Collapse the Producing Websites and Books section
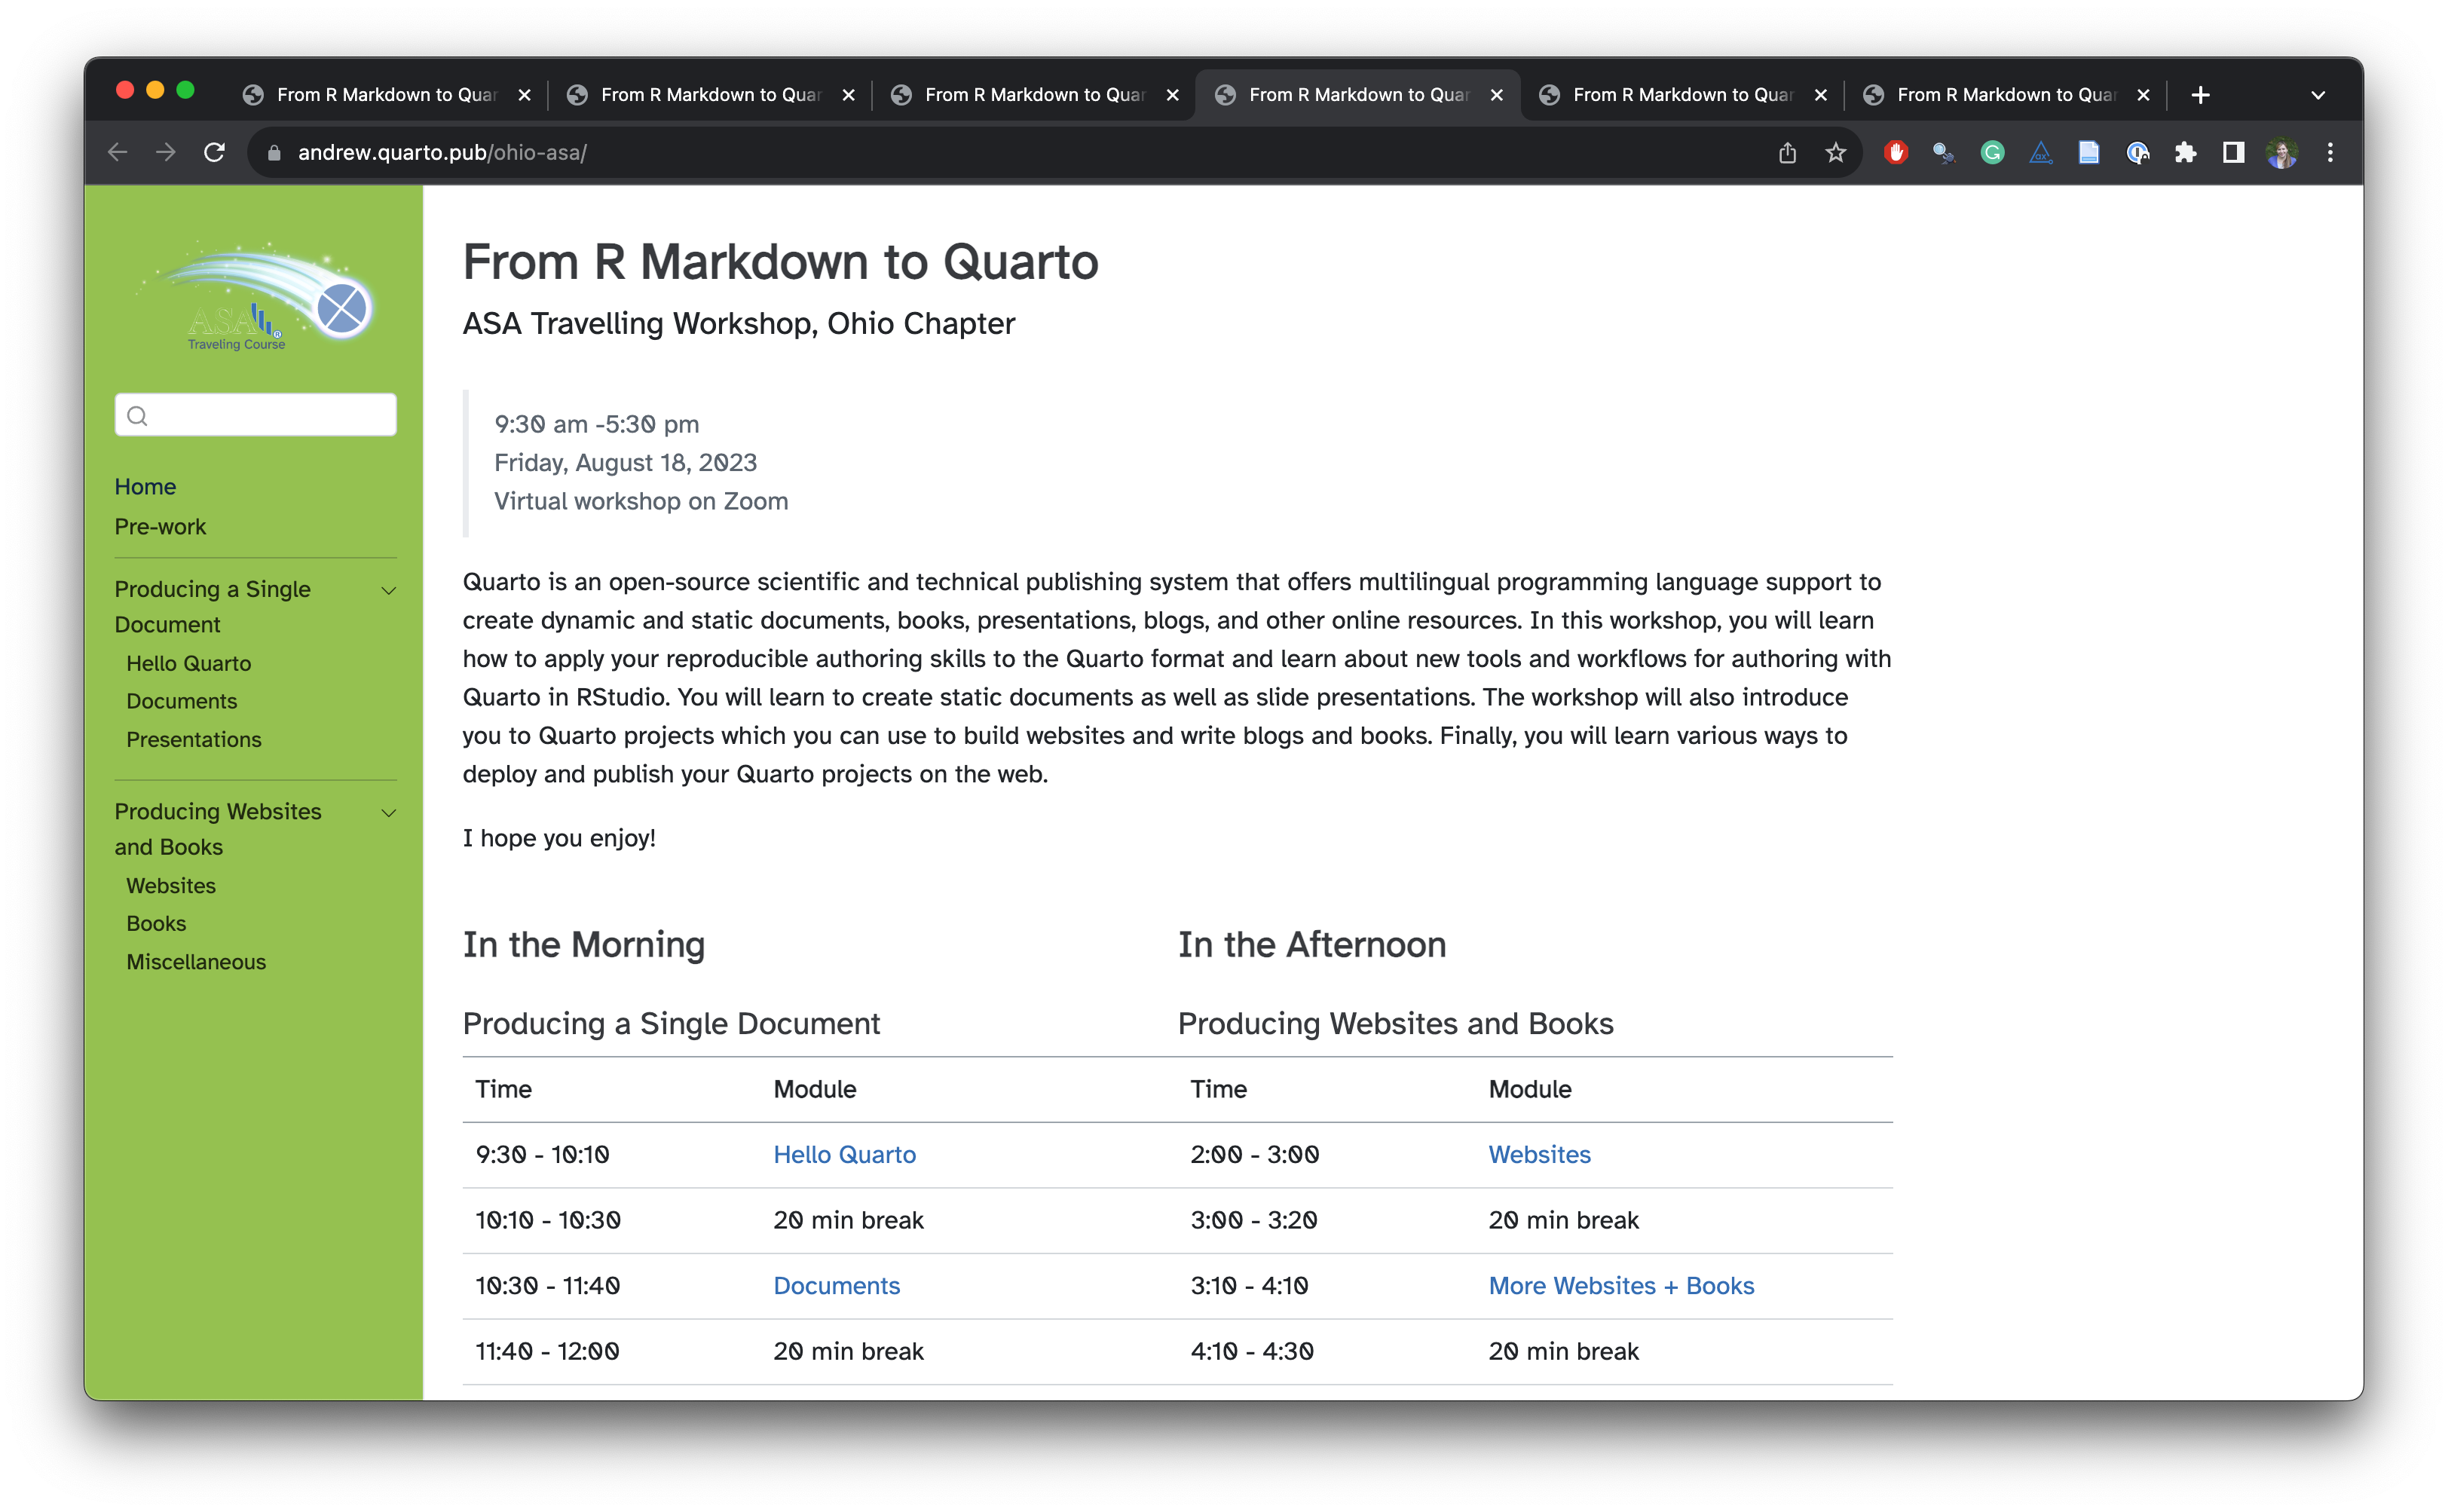The width and height of the screenshot is (2448, 1512). (x=389, y=812)
